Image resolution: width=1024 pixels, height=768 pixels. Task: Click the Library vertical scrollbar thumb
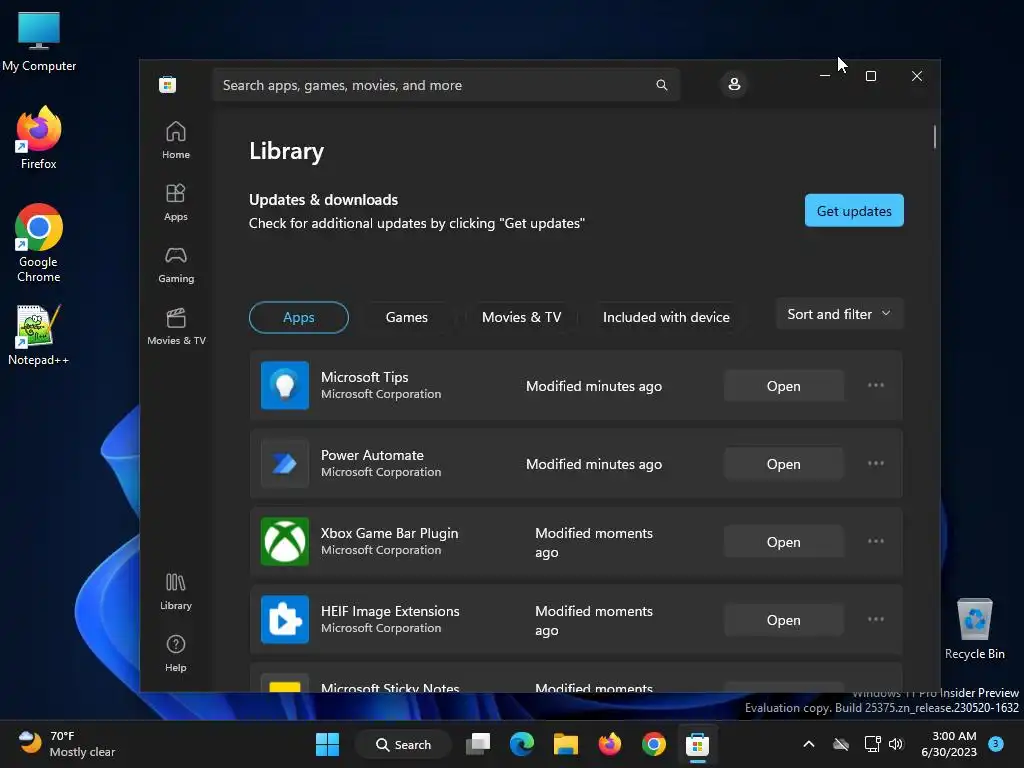pyautogui.click(x=935, y=136)
